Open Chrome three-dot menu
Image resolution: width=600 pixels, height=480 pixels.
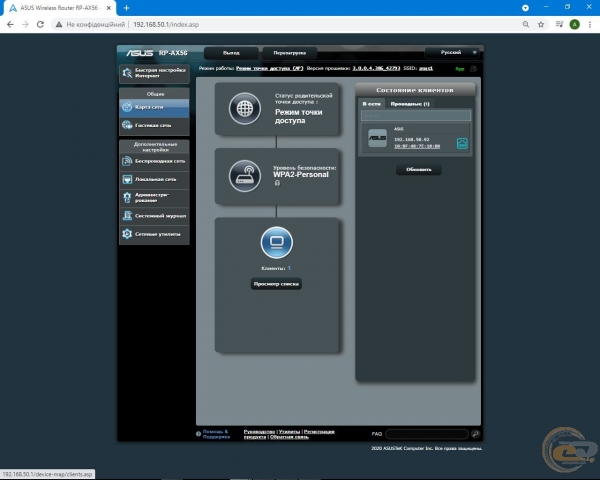[590, 24]
